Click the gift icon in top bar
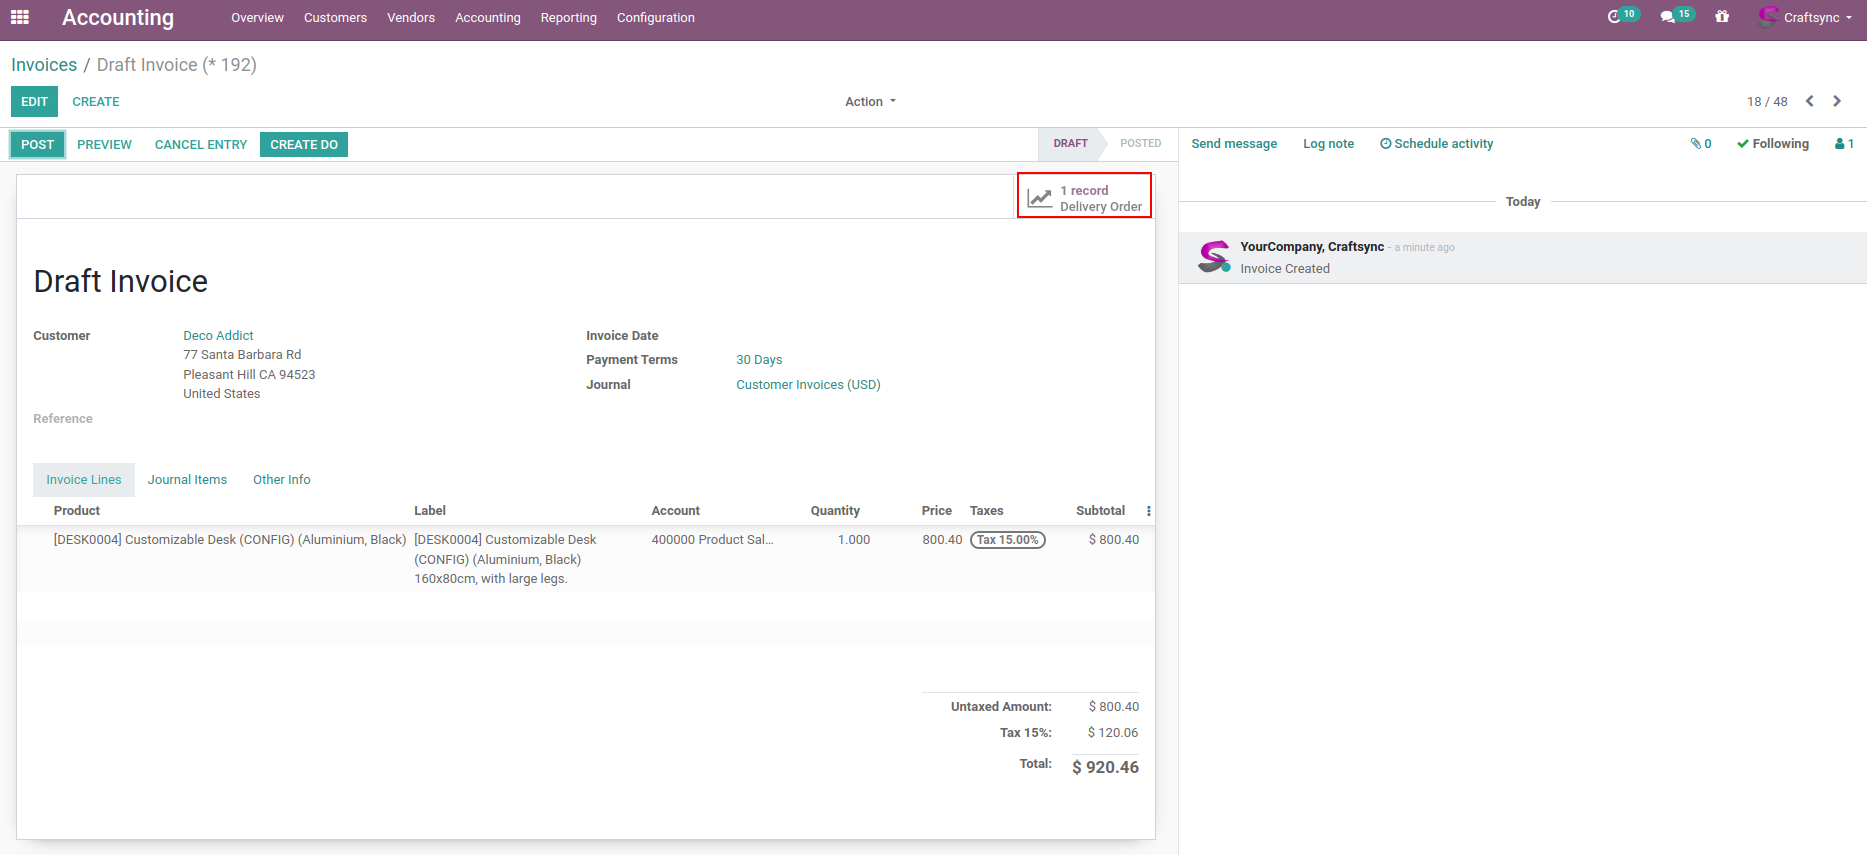Image resolution: width=1867 pixels, height=855 pixels. pos(1722,17)
